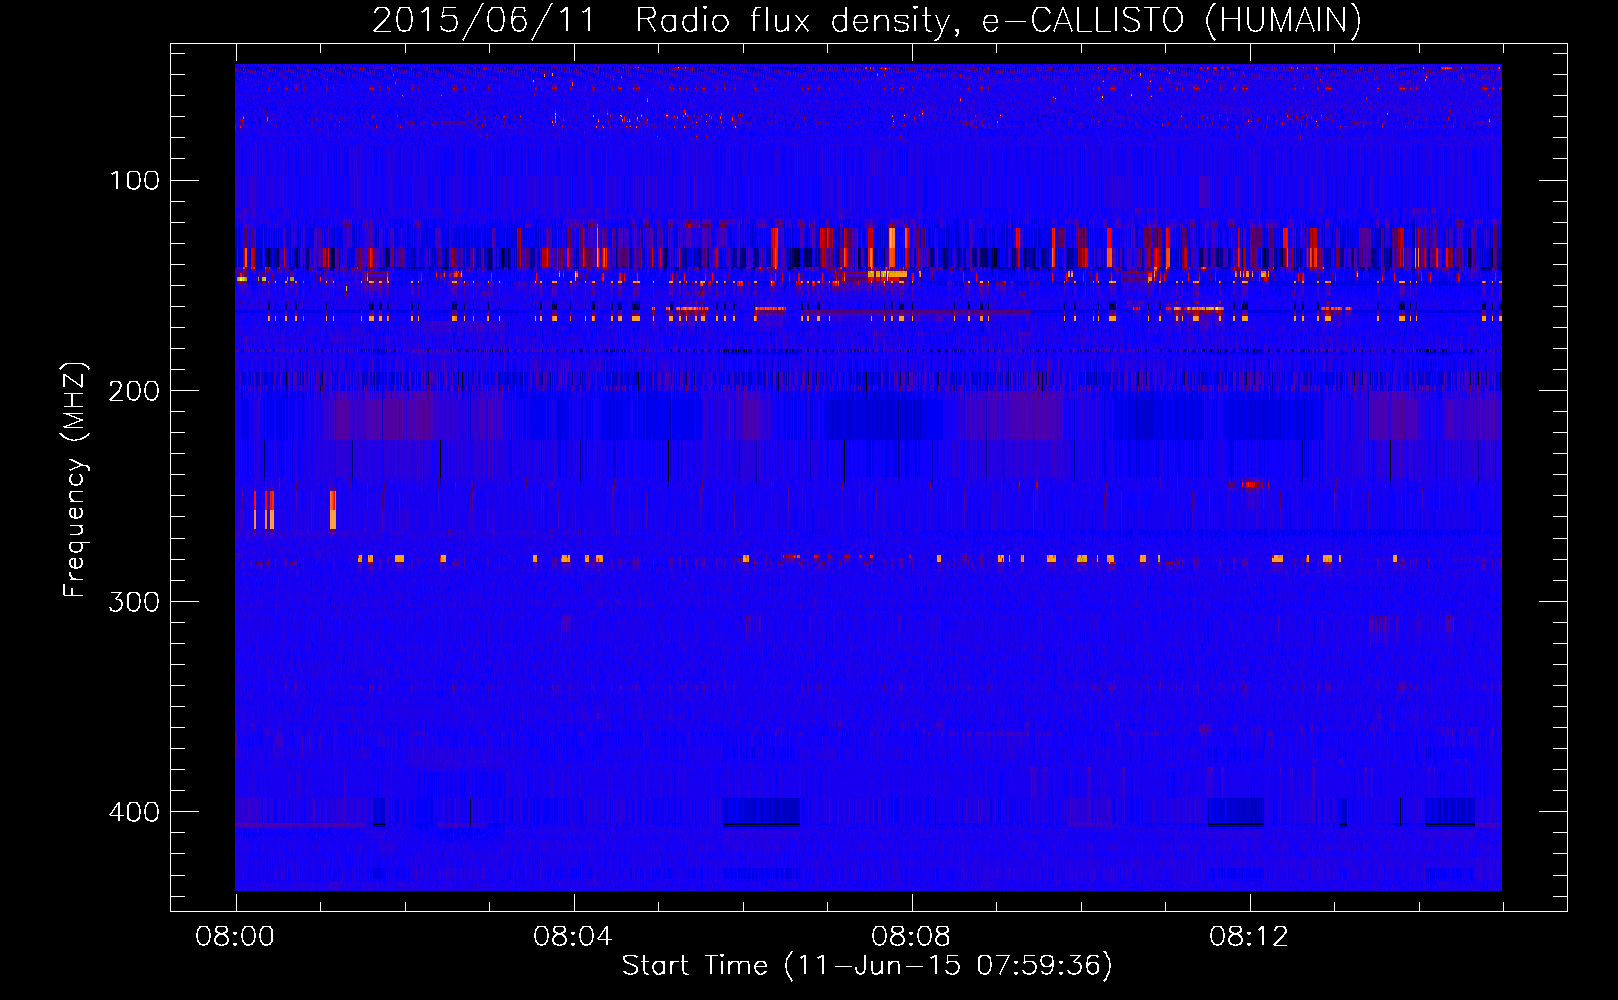Viewport: 1618px width, 1000px height.
Task: Click the "Start Time (11-Jun-15 07:59:36)" label
Action: pos(867,965)
